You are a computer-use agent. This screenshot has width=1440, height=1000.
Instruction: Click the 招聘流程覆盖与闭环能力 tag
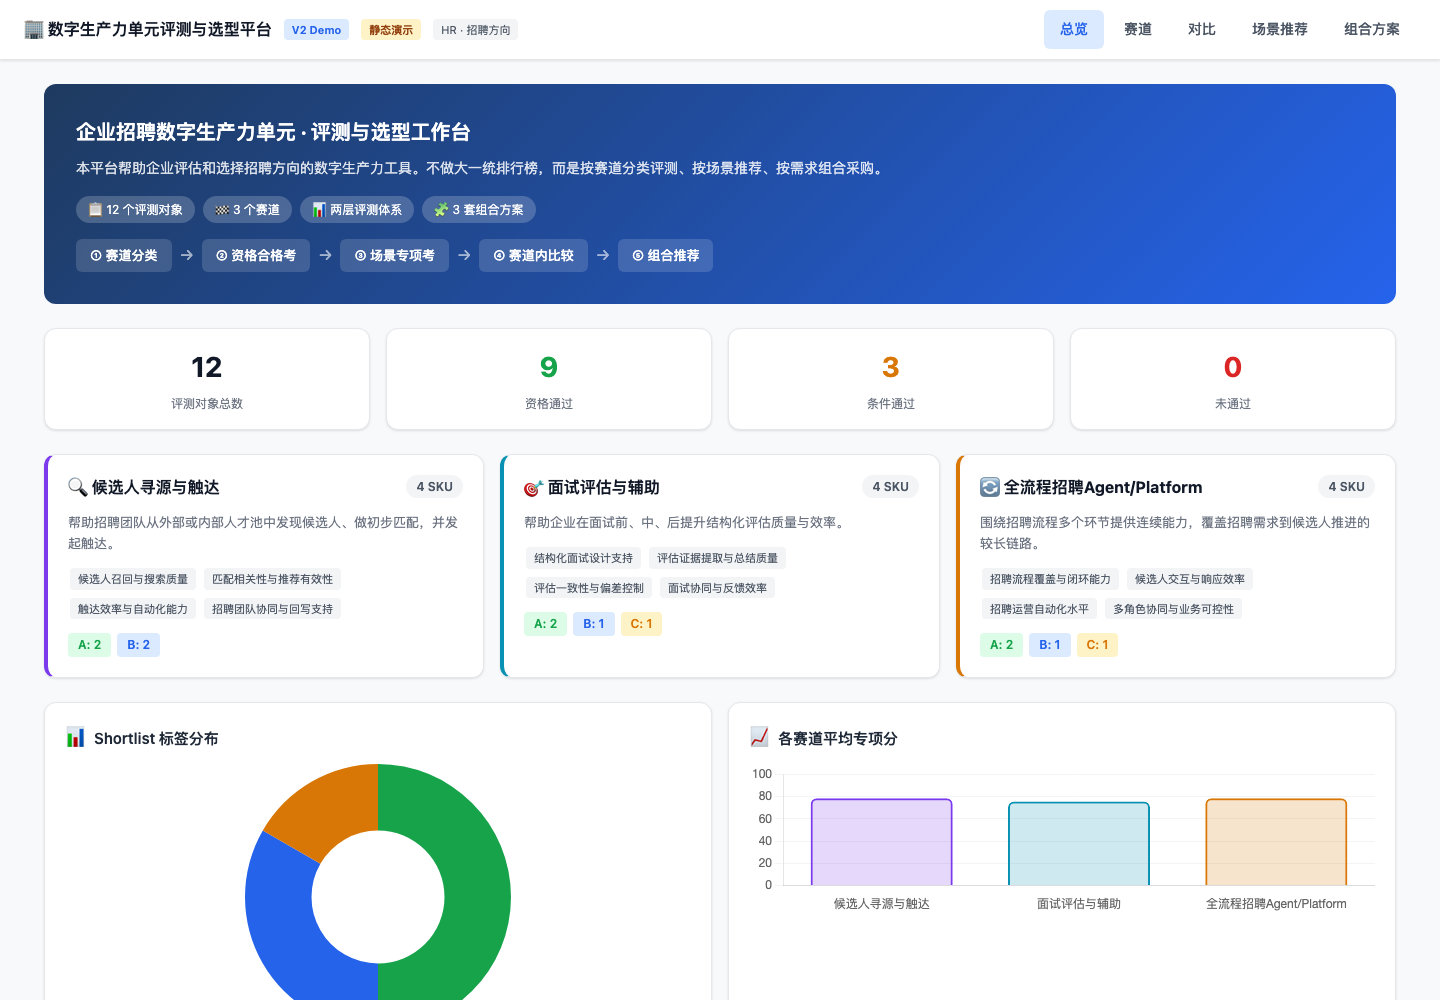click(x=1050, y=579)
